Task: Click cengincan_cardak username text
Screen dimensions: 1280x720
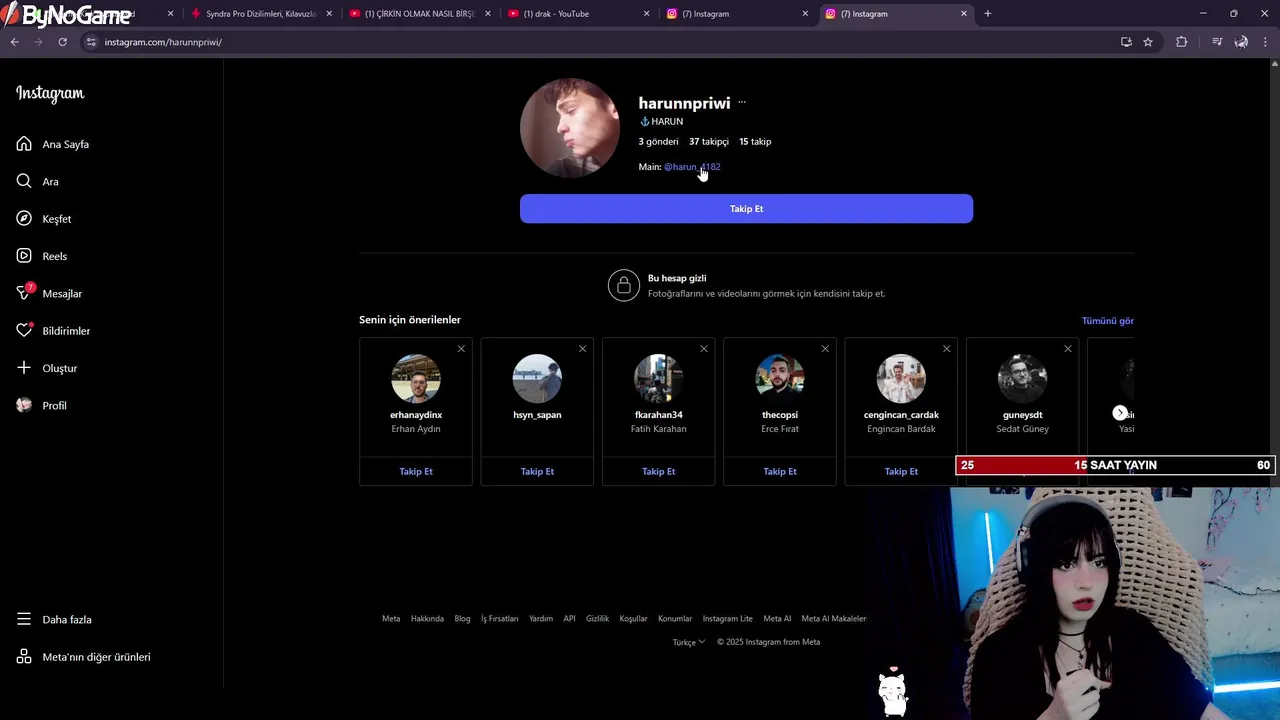Action: (901, 415)
